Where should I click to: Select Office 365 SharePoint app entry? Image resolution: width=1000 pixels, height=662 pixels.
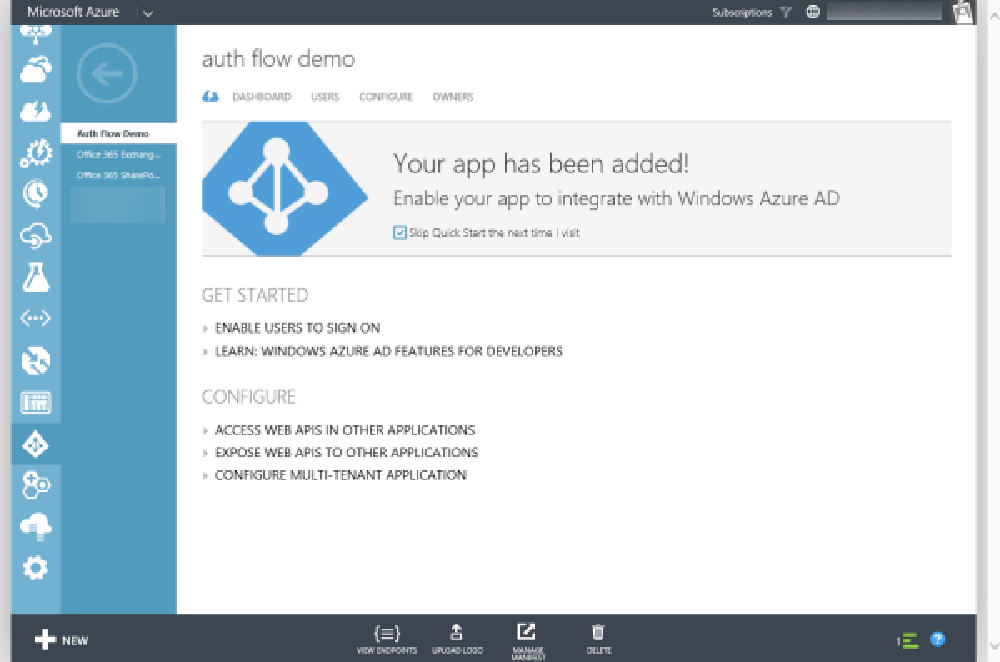119,175
